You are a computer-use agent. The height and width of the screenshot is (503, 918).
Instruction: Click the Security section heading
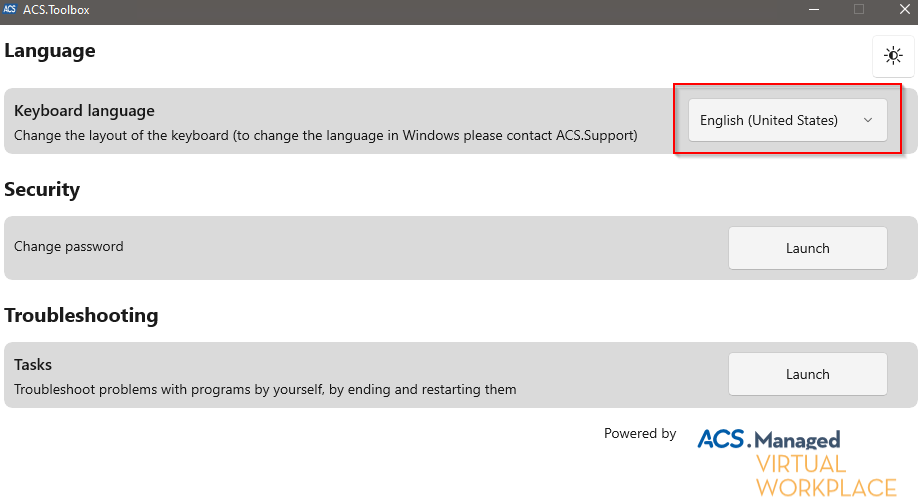click(x=42, y=189)
